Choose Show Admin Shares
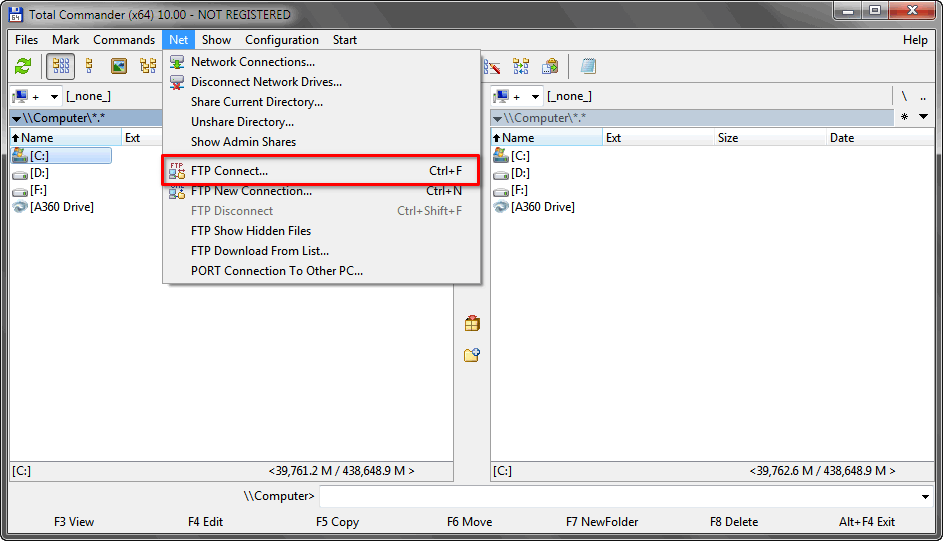The height and width of the screenshot is (541, 943). [322, 142]
